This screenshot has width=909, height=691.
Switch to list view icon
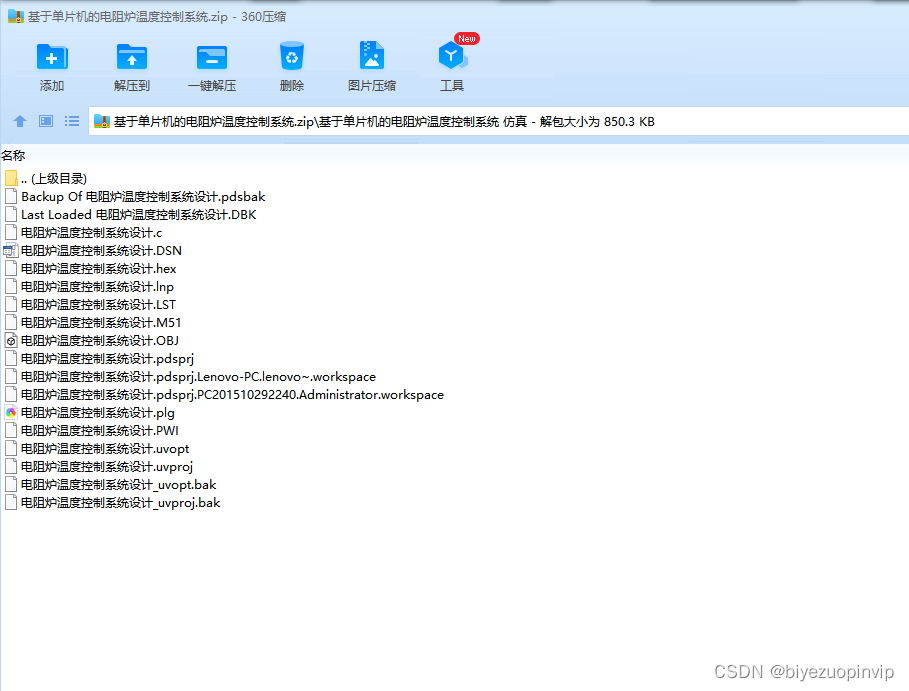point(72,121)
